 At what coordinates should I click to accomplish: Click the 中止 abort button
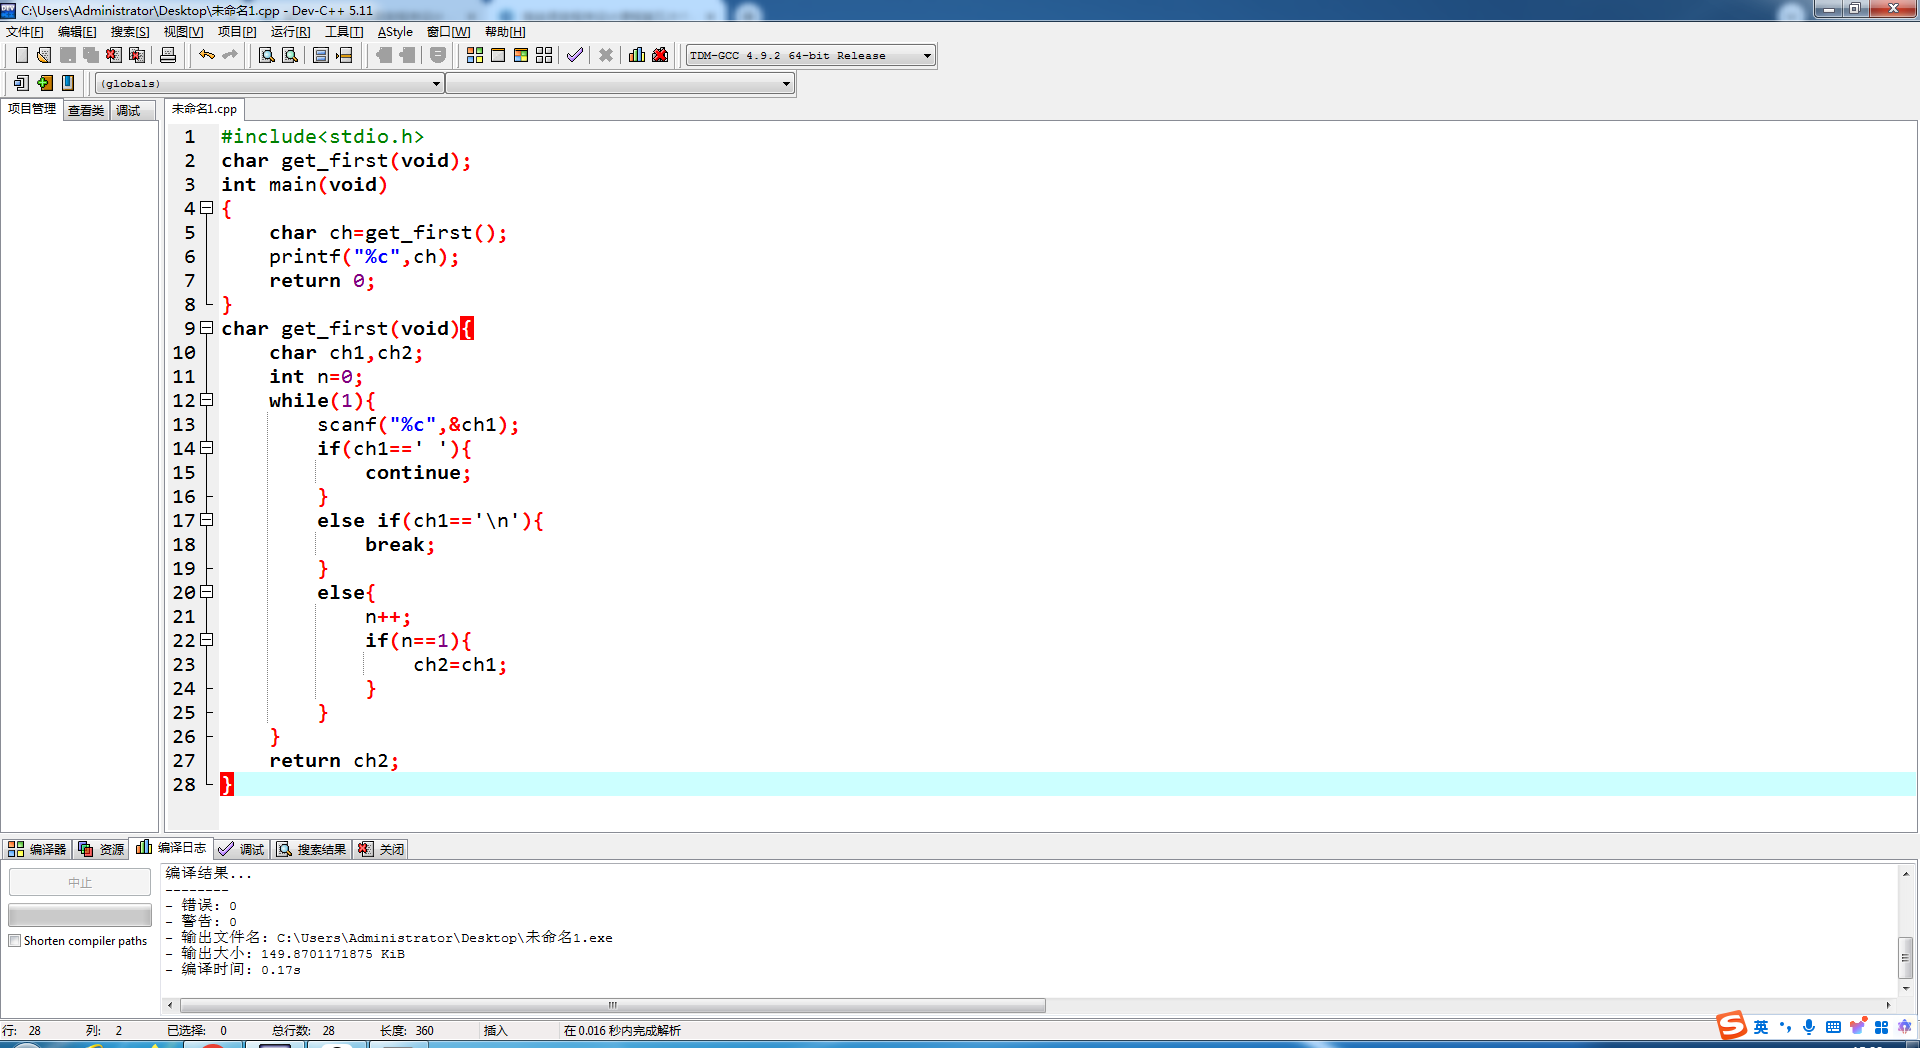80,882
